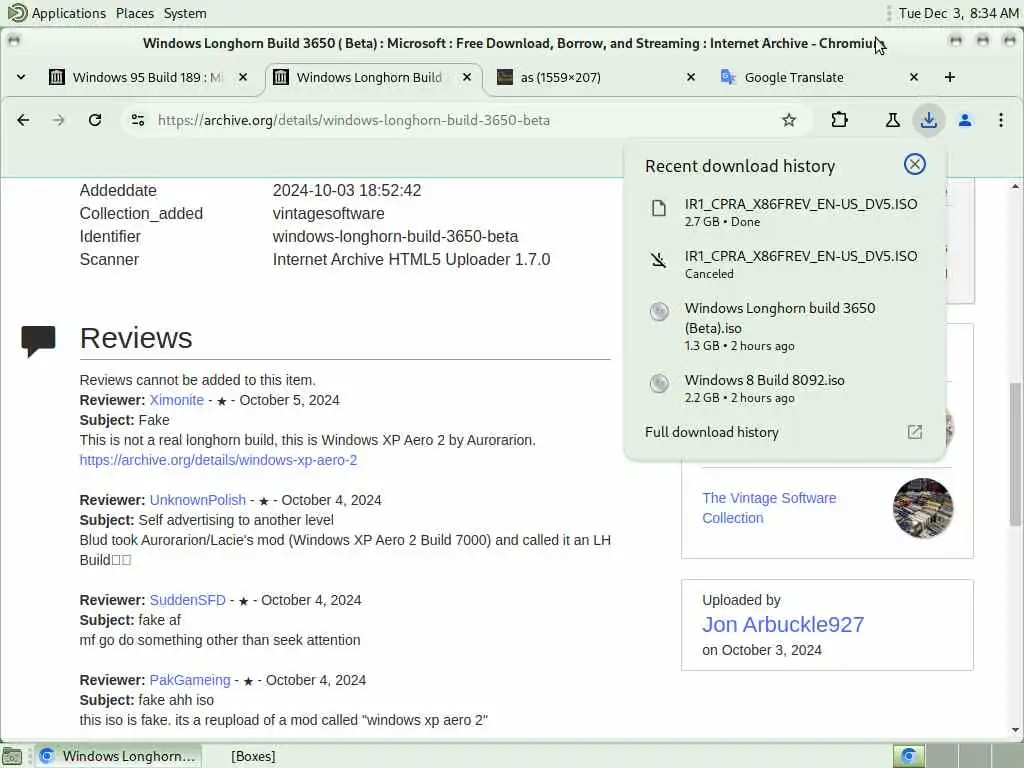Image resolution: width=1024 pixels, height=768 pixels.
Task: Open the Windows 8 Build 8092.iso entry
Action: 785,388
